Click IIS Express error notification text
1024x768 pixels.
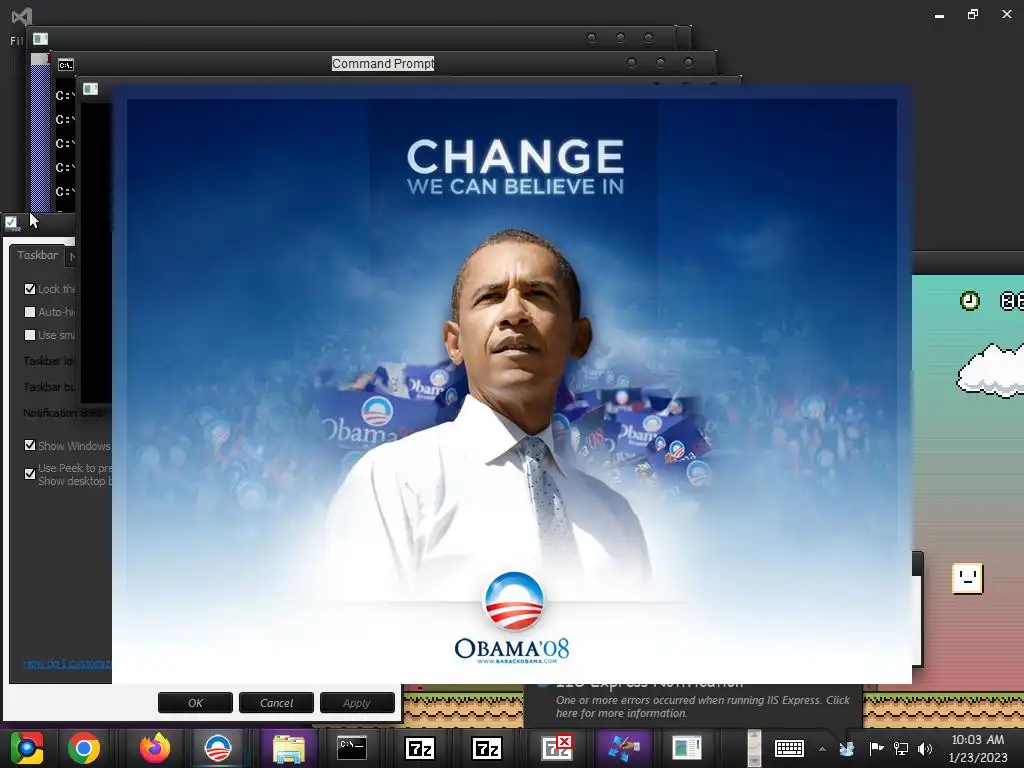click(702, 707)
